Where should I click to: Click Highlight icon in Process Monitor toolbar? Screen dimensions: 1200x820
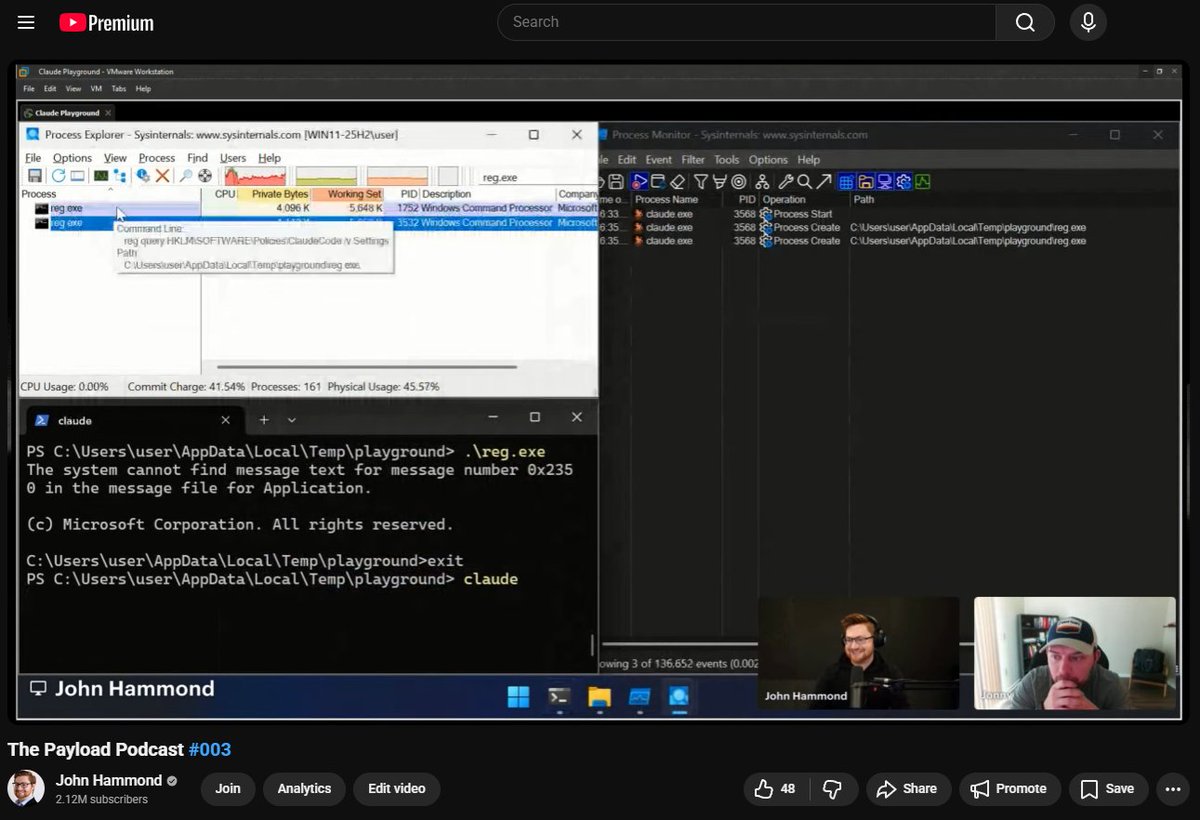(719, 181)
